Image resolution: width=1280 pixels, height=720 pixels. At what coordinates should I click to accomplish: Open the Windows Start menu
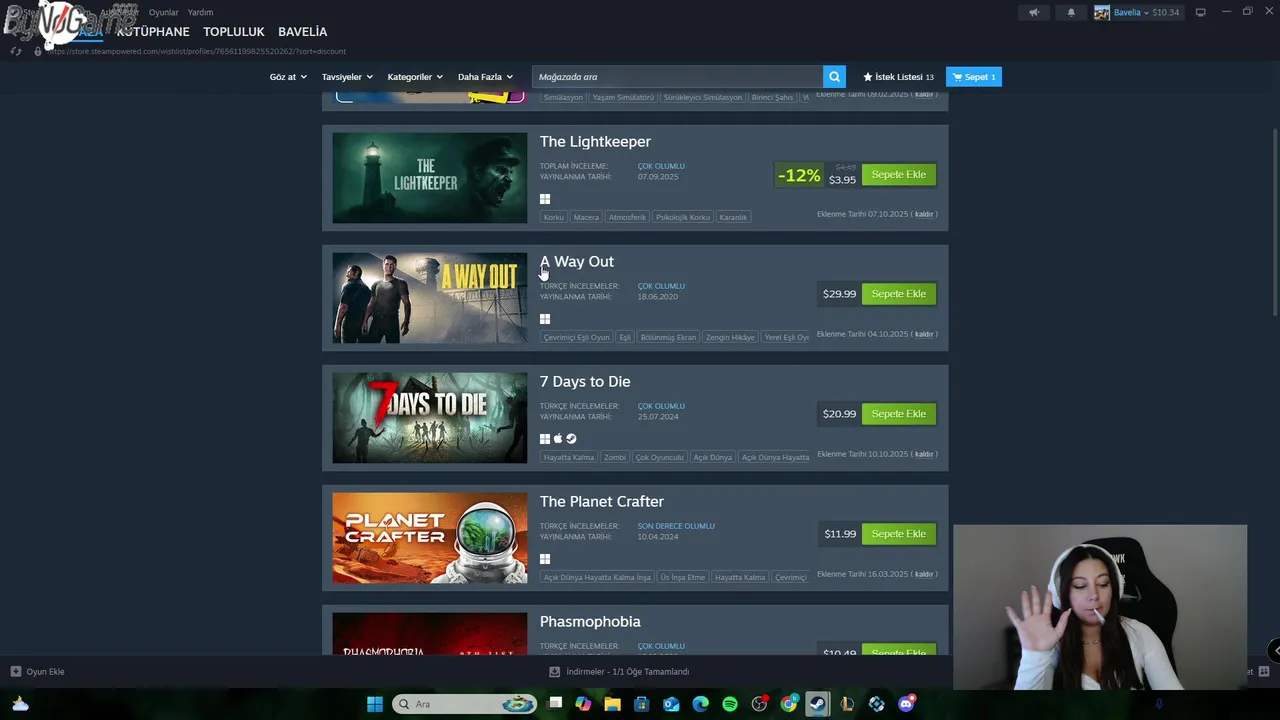(375, 704)
